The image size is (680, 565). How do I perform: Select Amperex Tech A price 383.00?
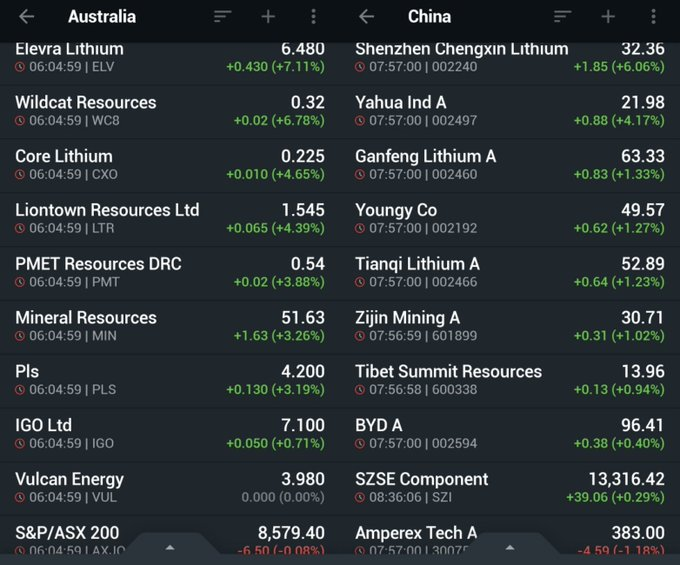[x=638, y=533]
